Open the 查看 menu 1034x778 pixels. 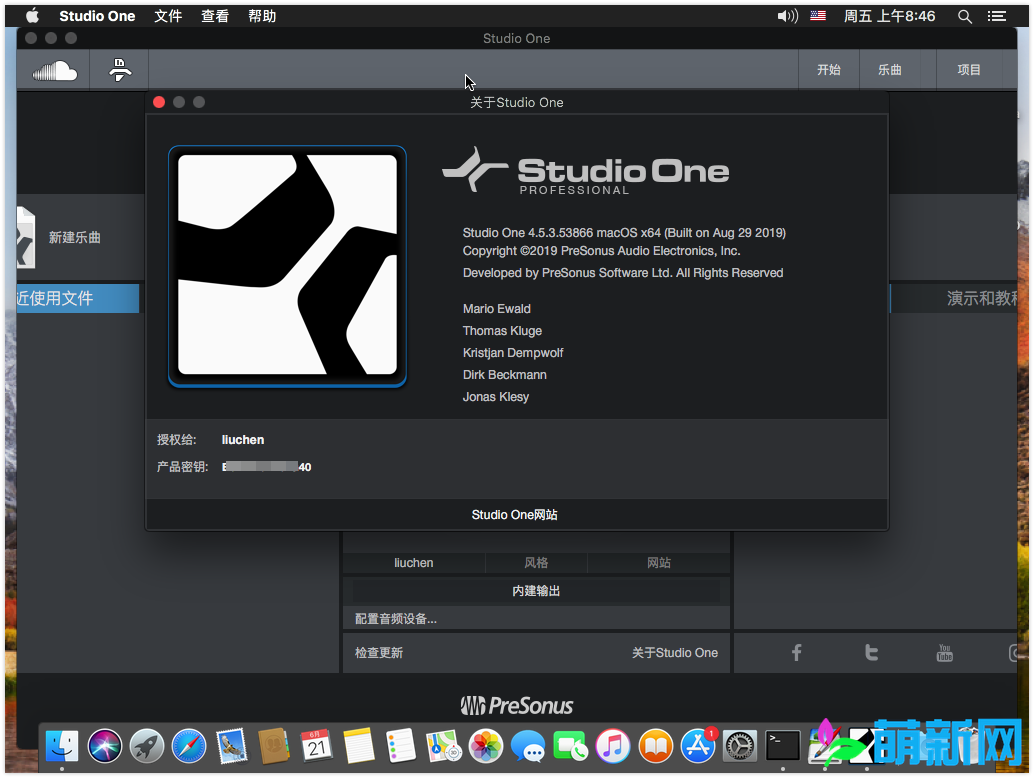[x=215, y=16]
